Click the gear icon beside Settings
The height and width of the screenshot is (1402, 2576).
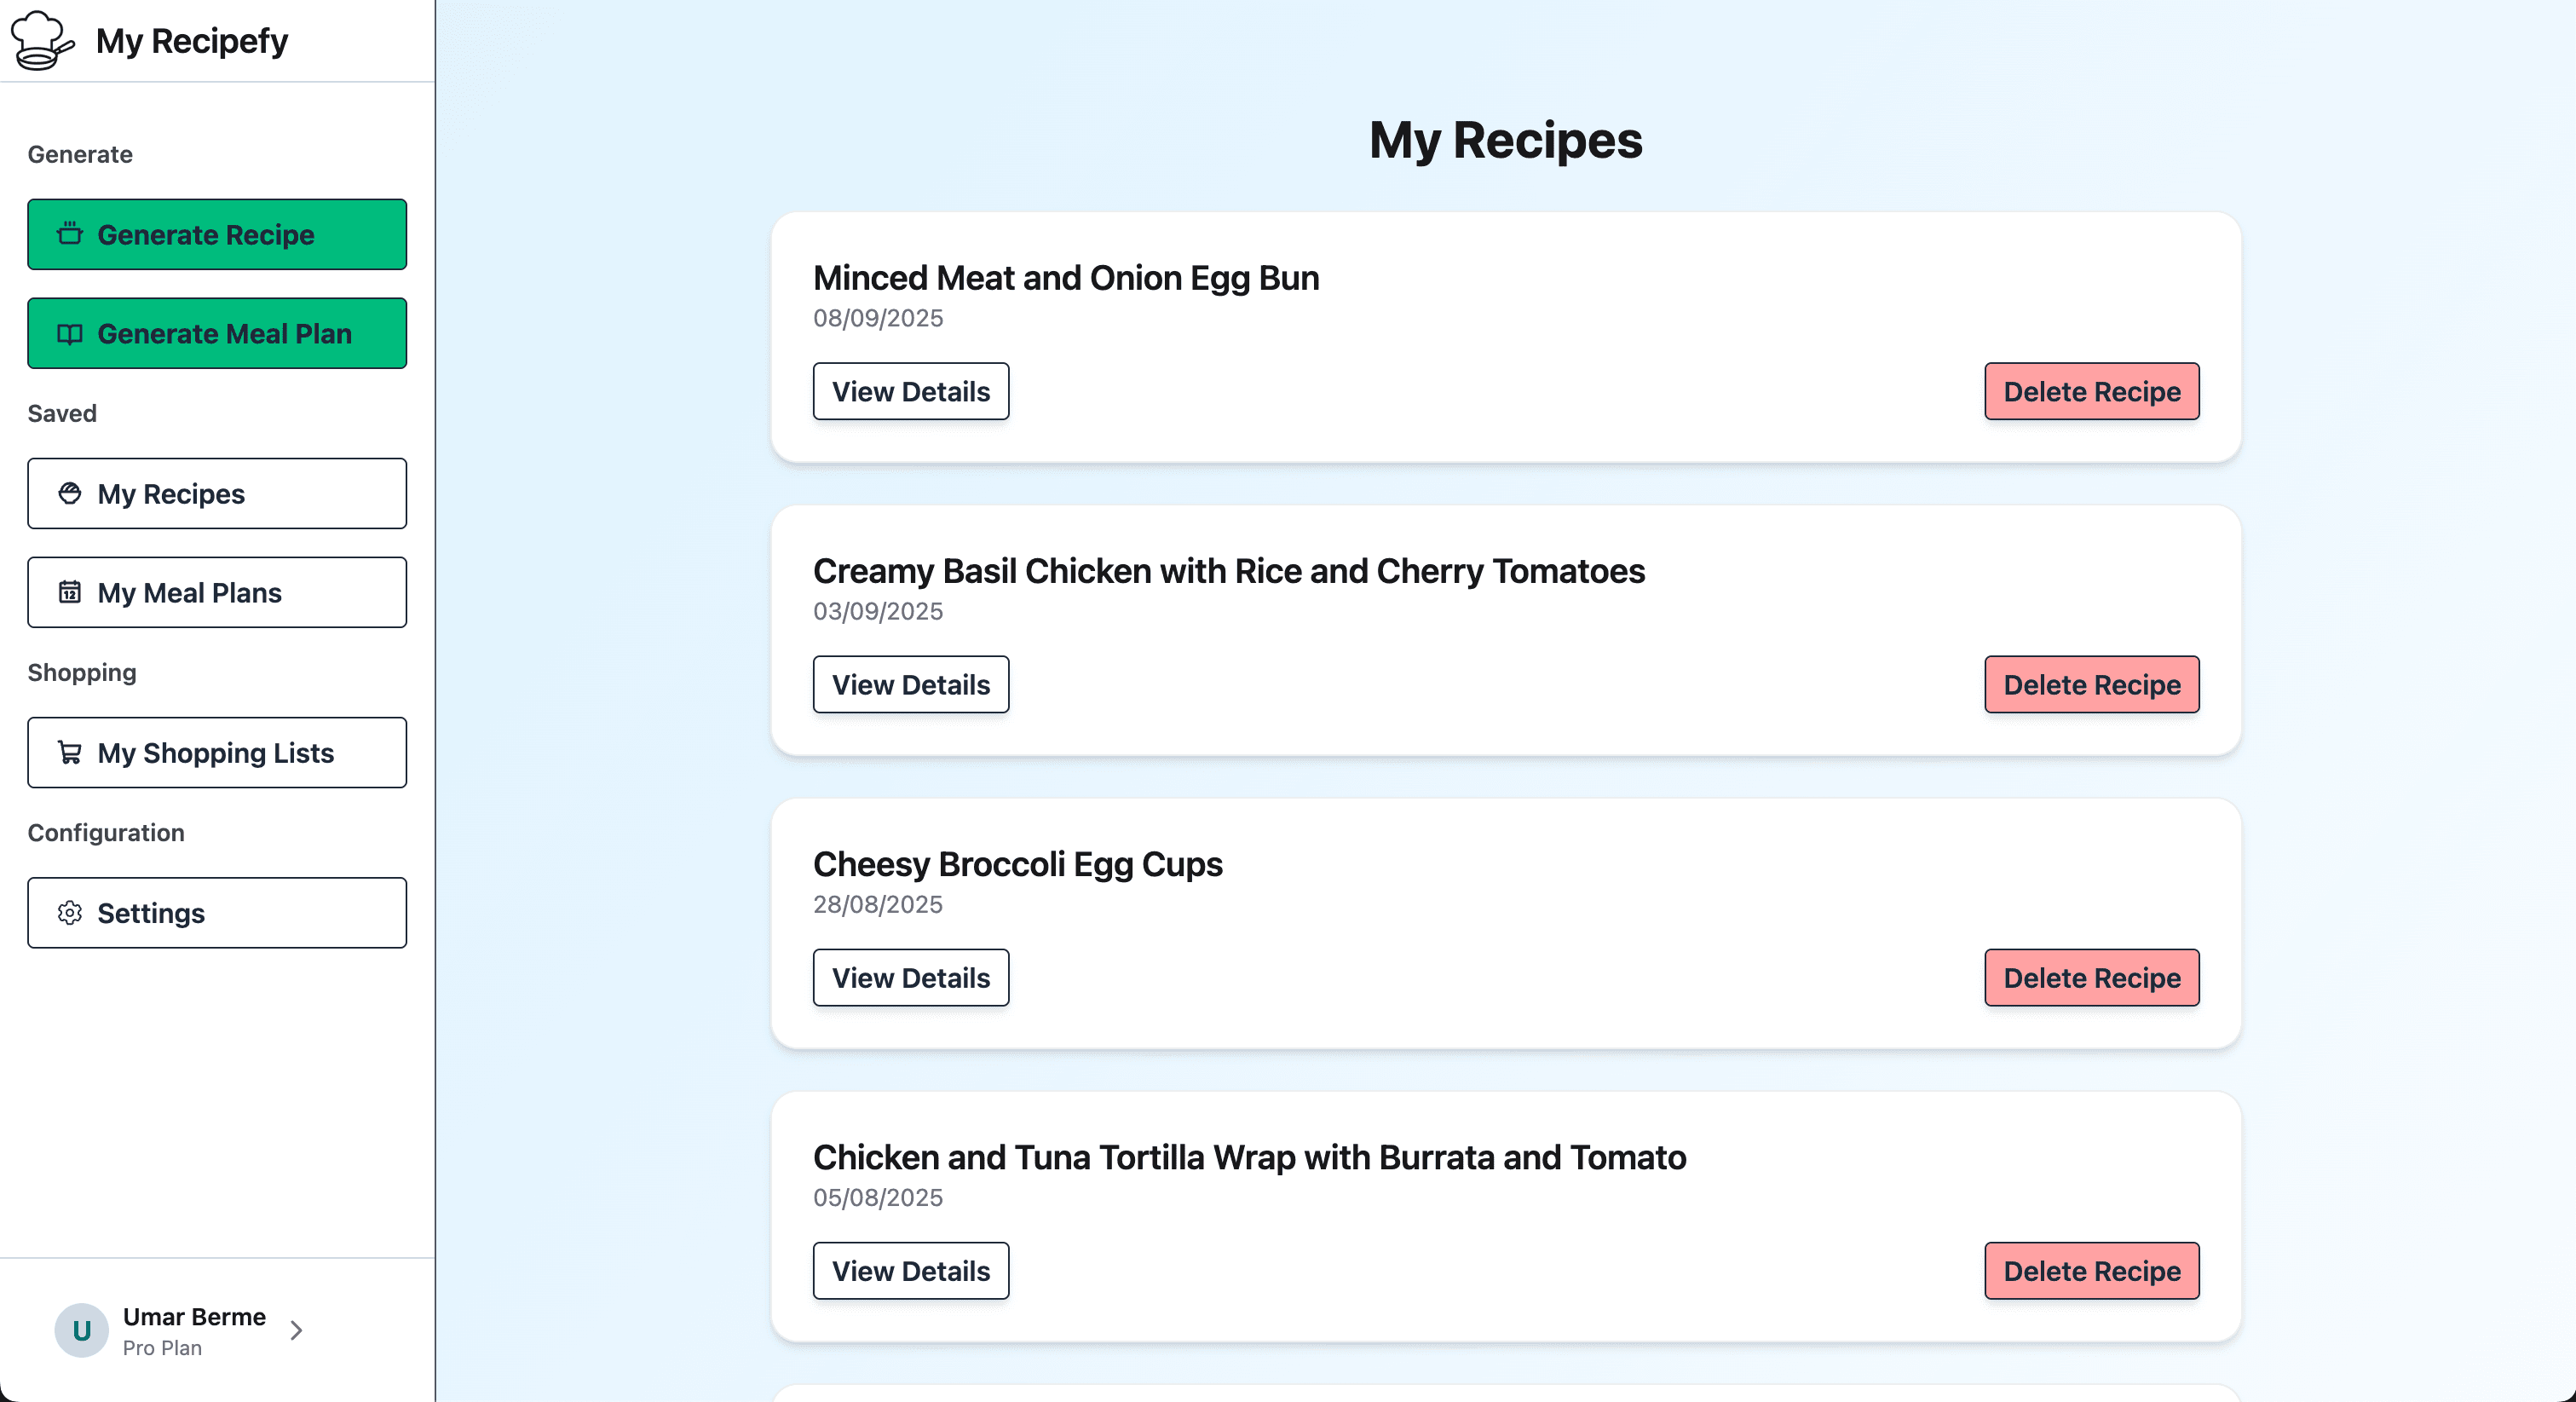point(69,912)
